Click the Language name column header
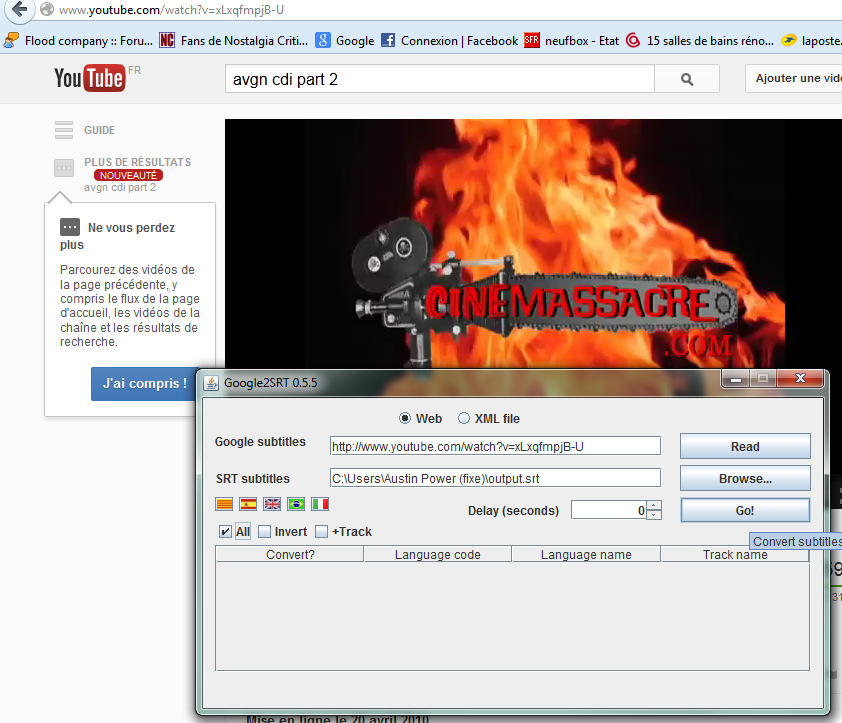Screen dimensions: 842x723 click(x=586, y=554)
